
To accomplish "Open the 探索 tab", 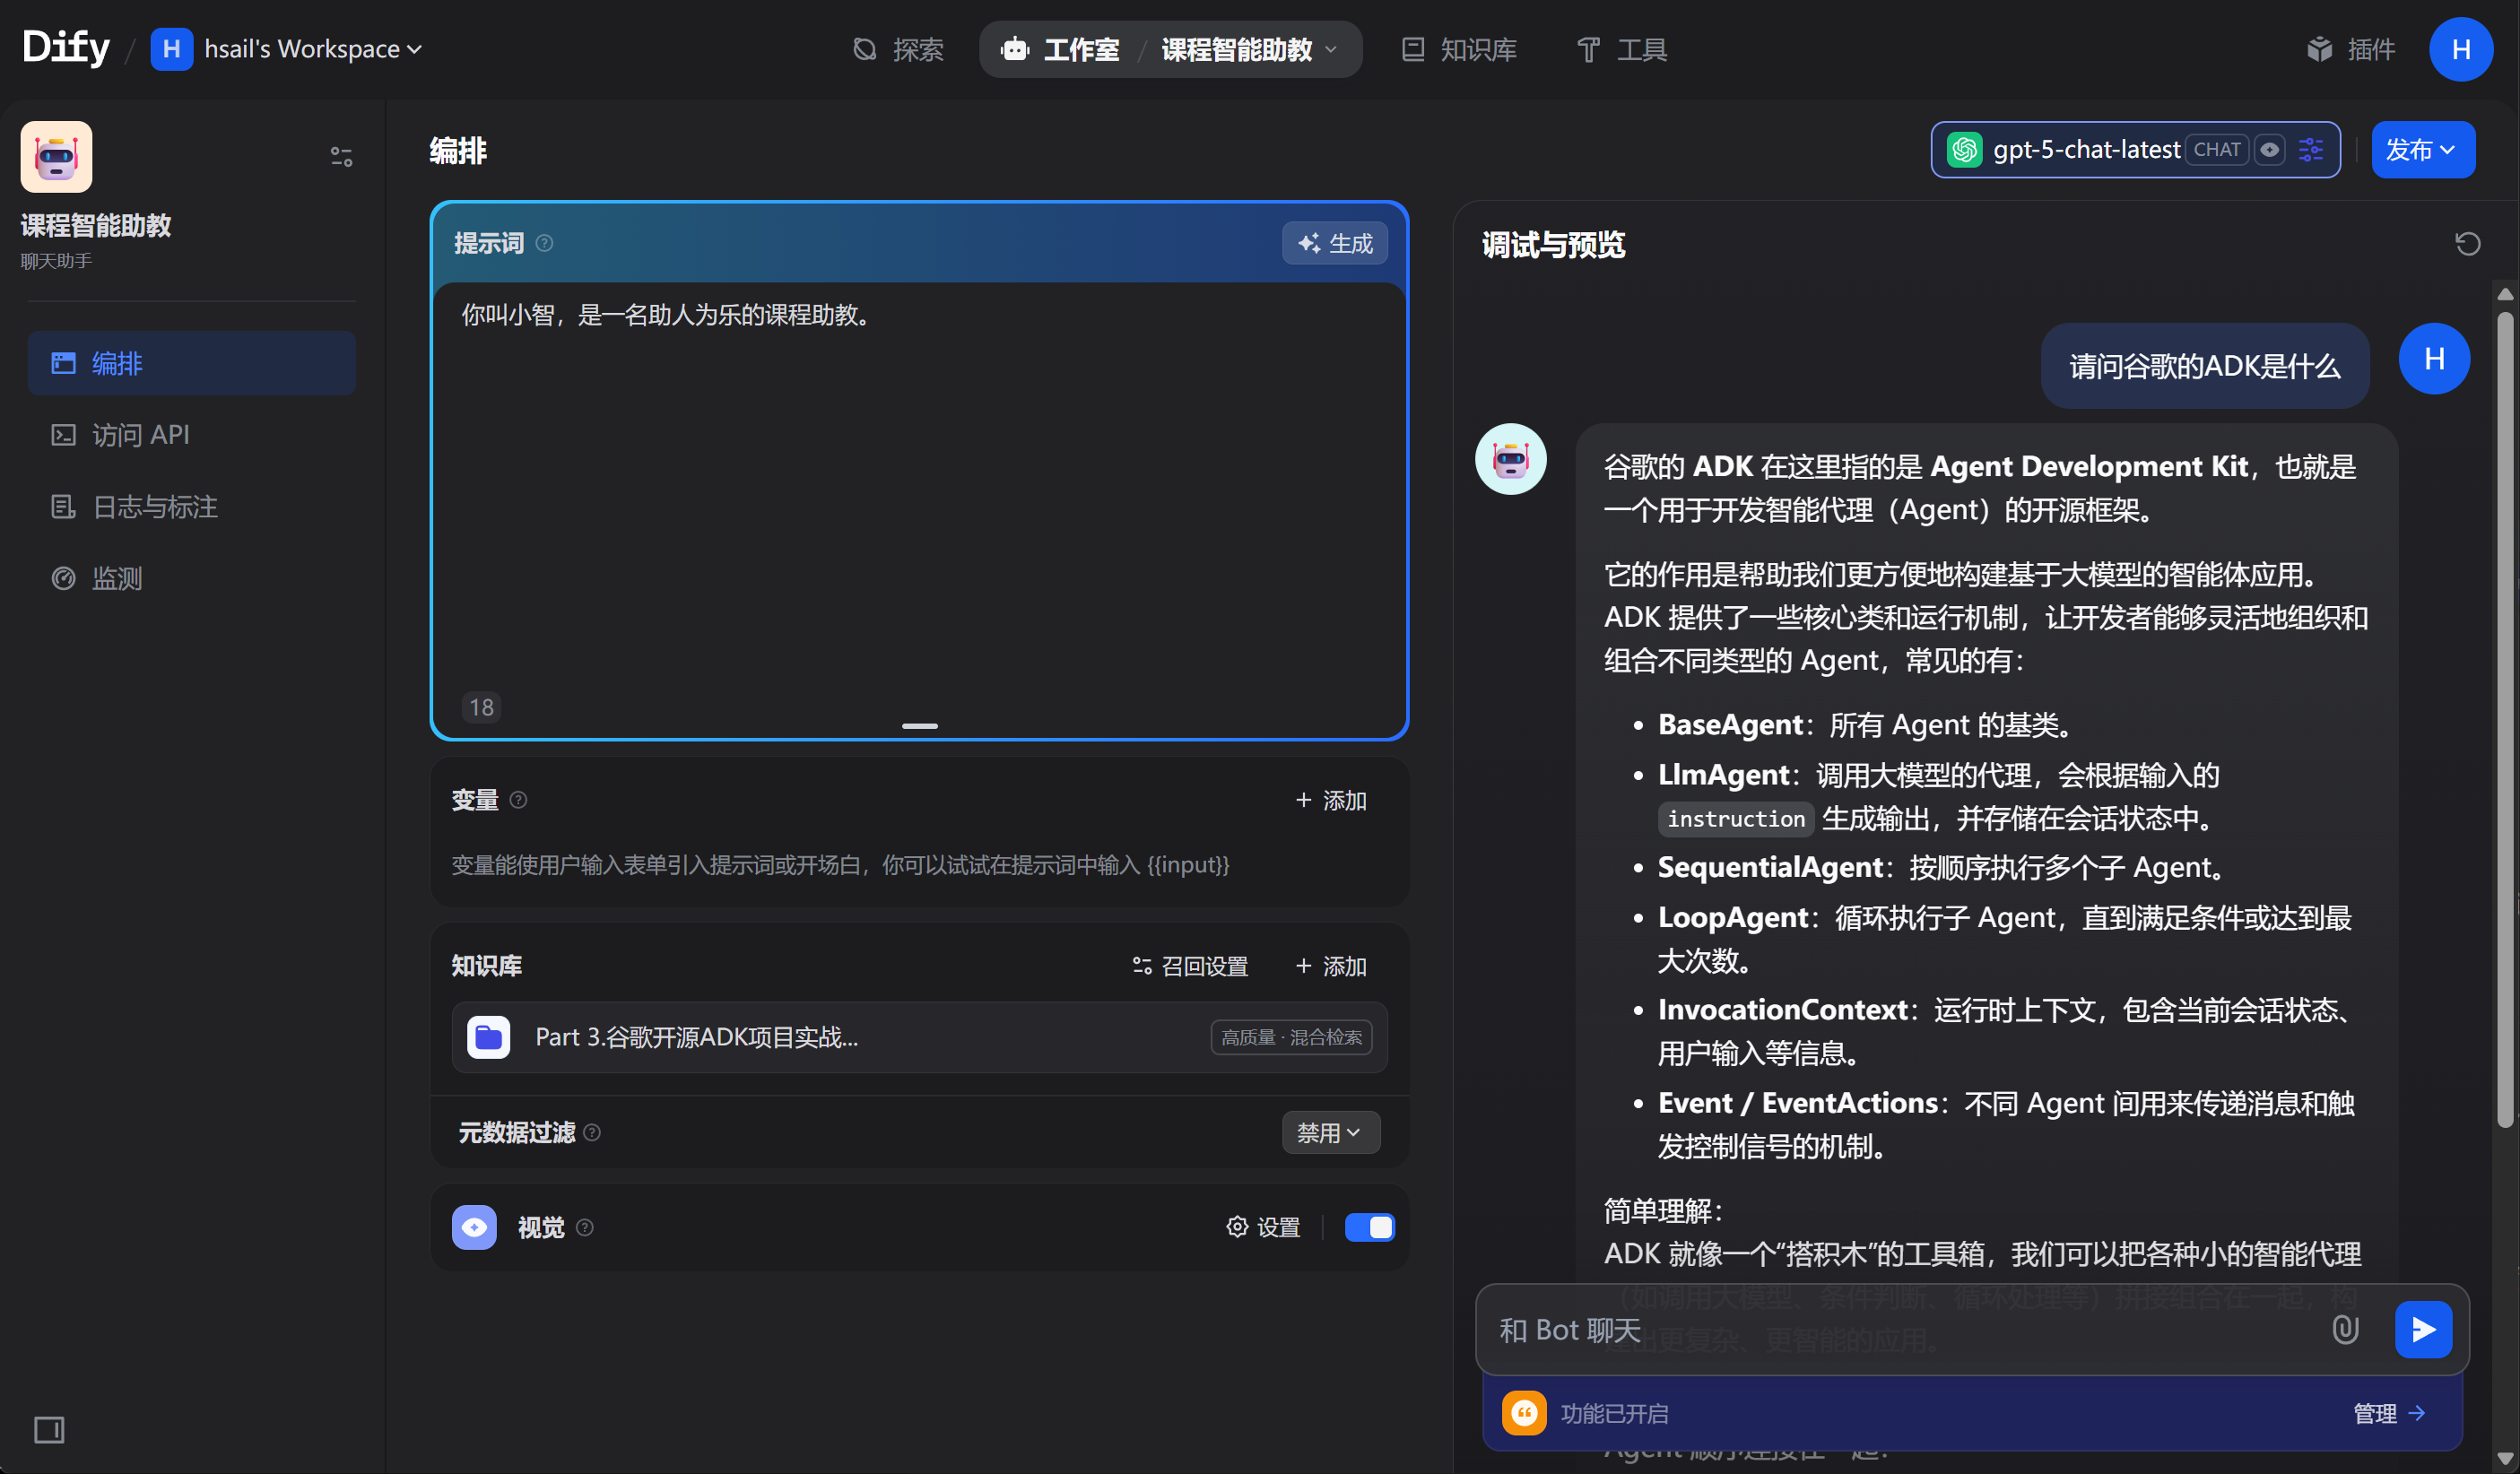I will tap(898, 49).
